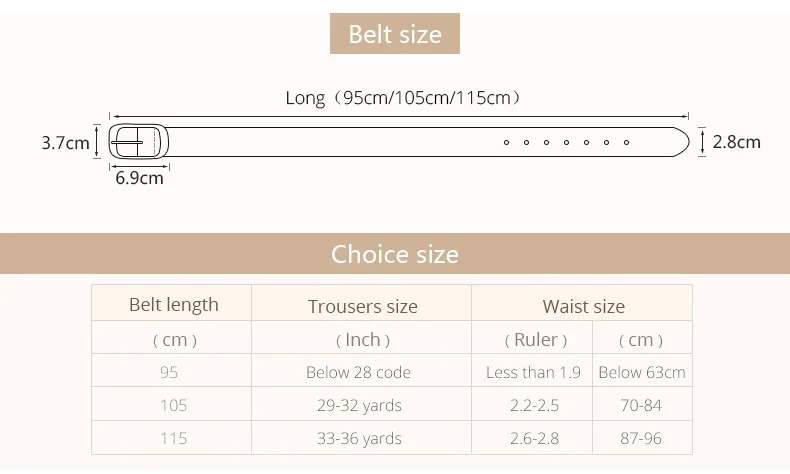
Task: Click the 87-96 waist cm cell
Action: [642, 438]
